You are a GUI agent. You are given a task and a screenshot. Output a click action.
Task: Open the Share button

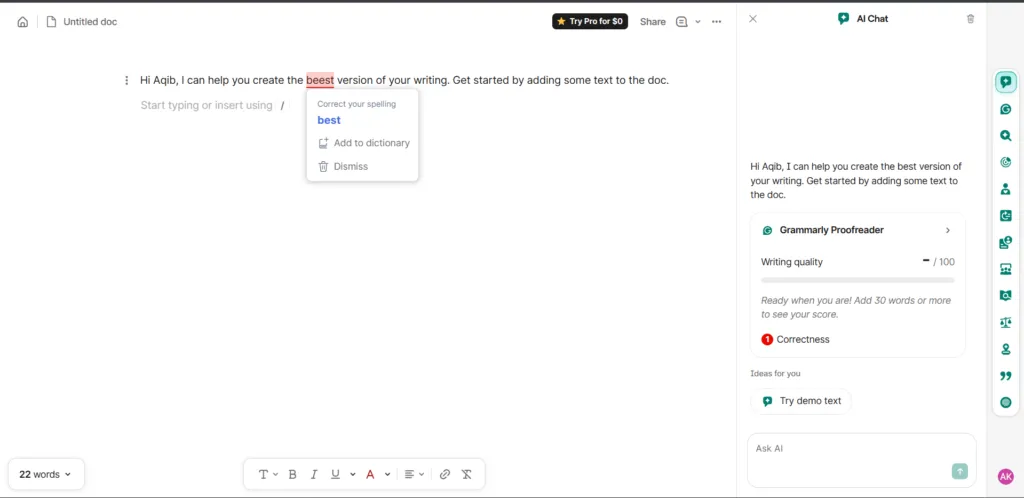coord(652,22)
